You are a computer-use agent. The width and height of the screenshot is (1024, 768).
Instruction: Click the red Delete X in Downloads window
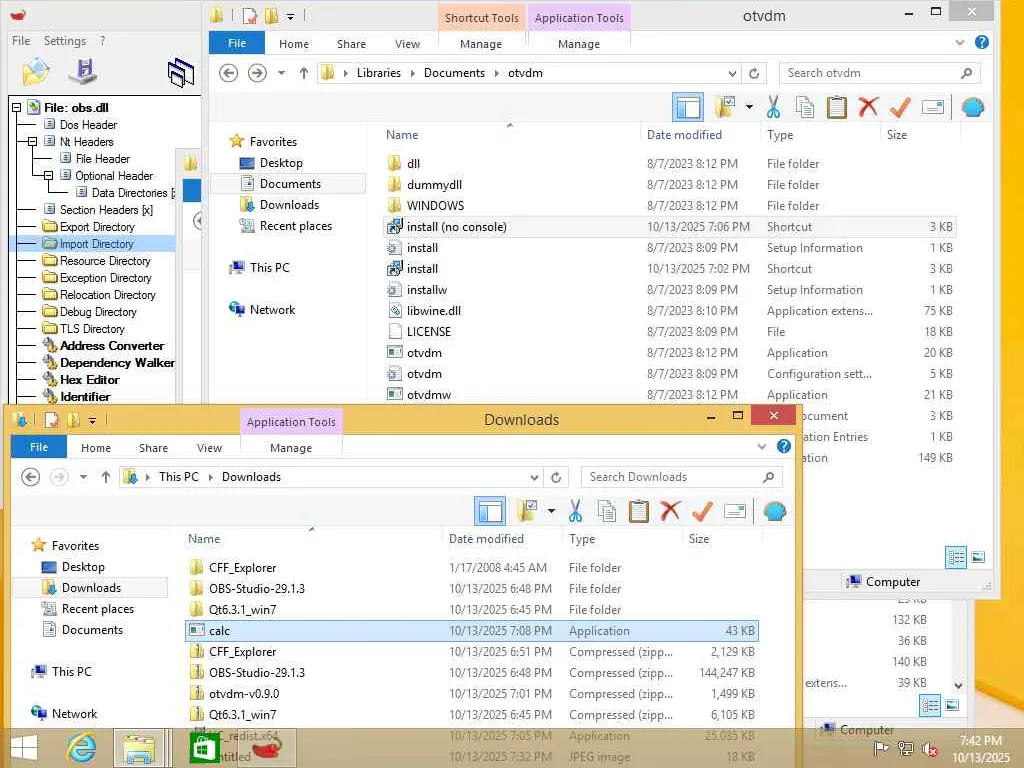(x=670, y=511)
